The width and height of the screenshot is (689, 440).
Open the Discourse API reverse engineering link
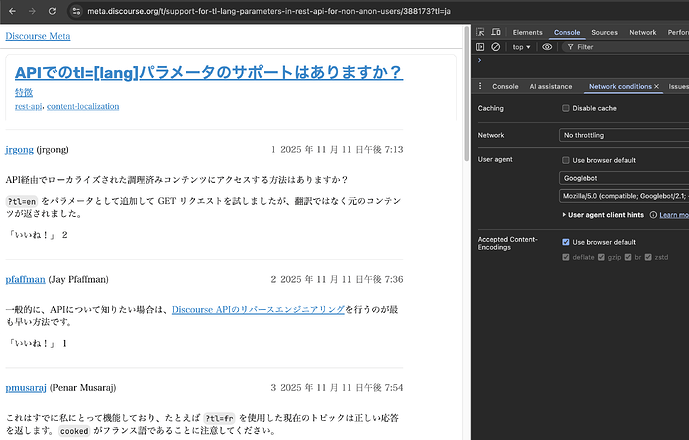click(x=258, y=309)
